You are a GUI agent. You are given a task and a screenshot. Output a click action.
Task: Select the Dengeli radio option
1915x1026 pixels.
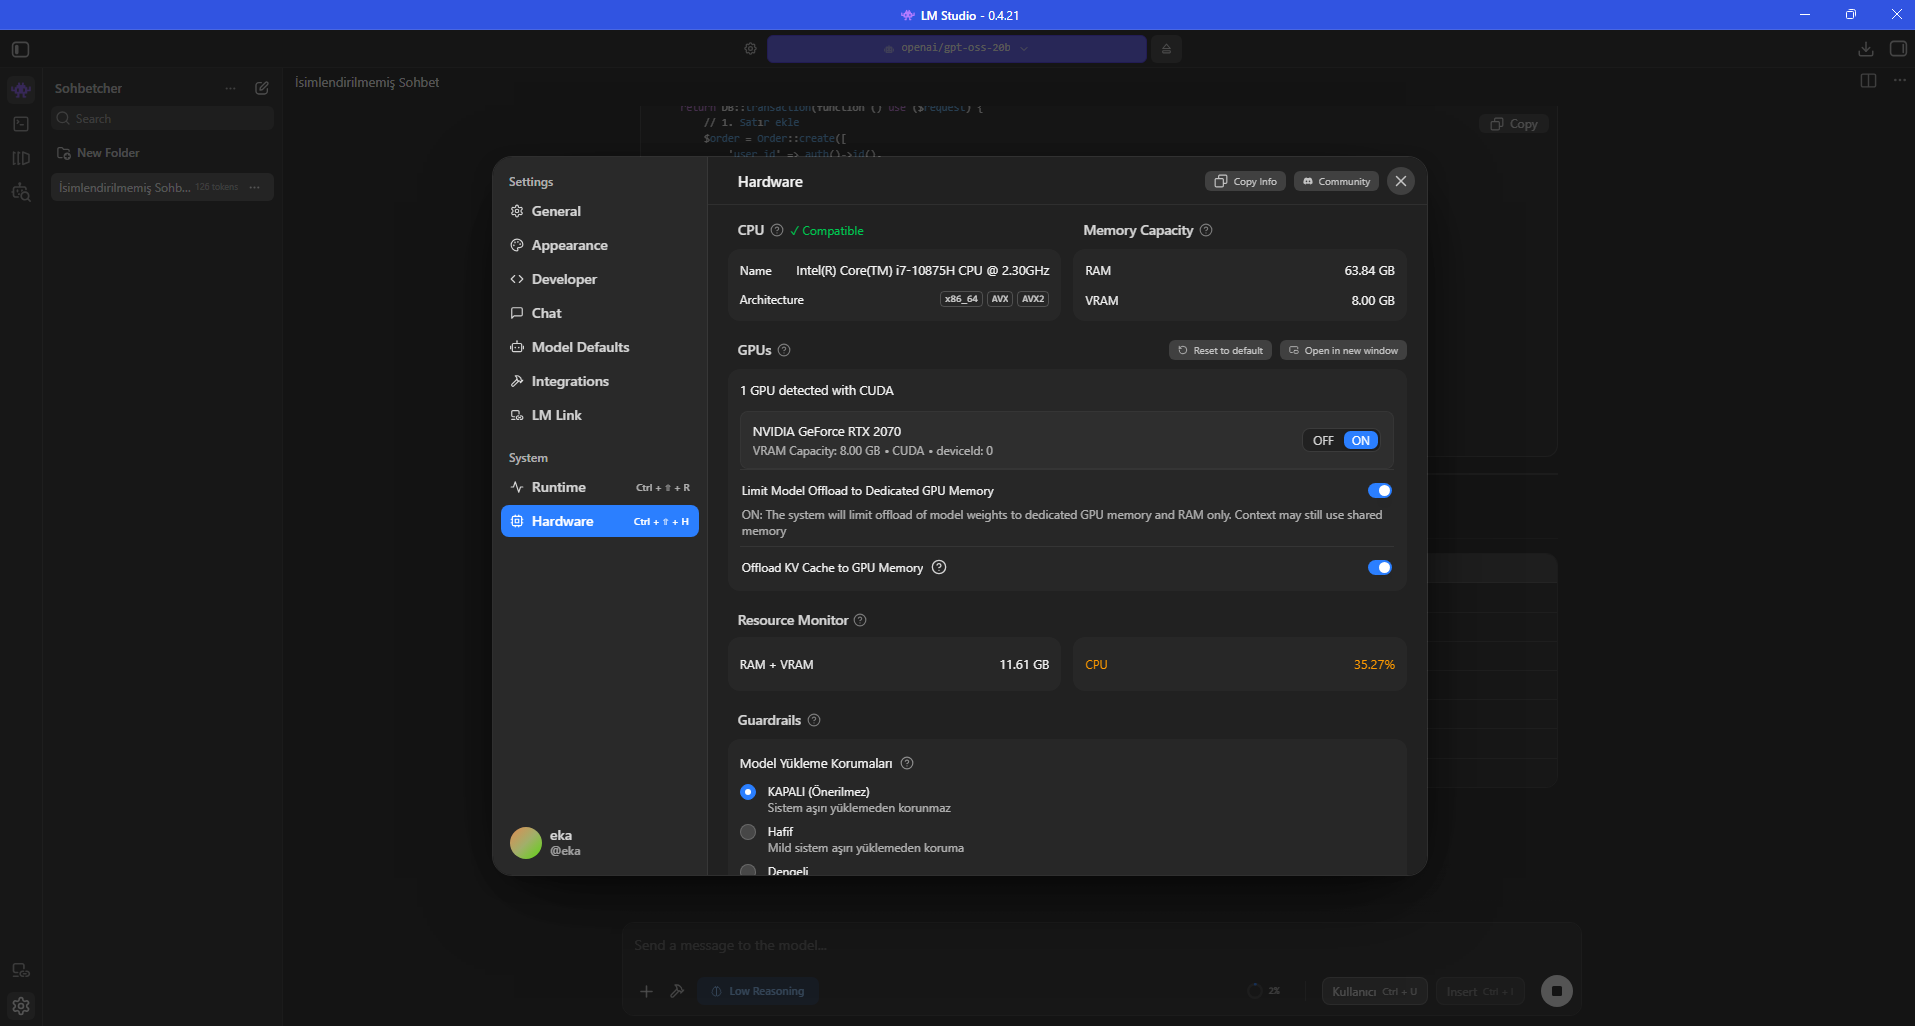748,870
